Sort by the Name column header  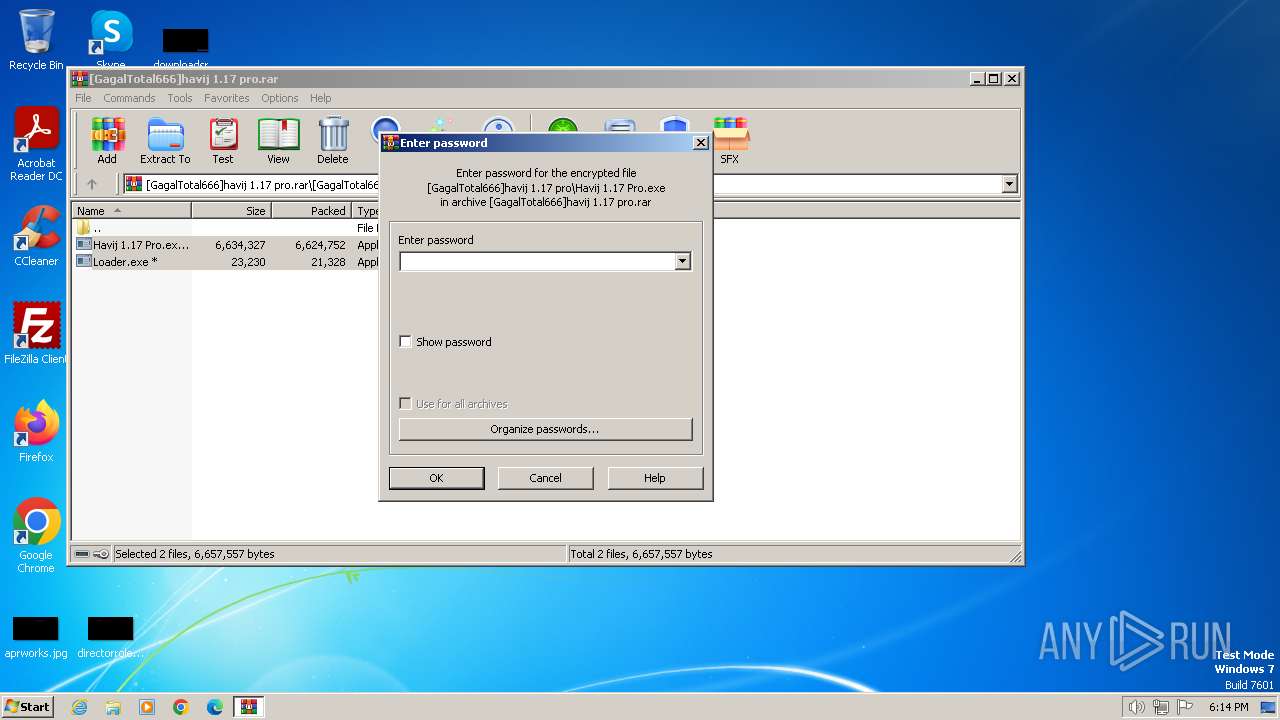(133, 211)
